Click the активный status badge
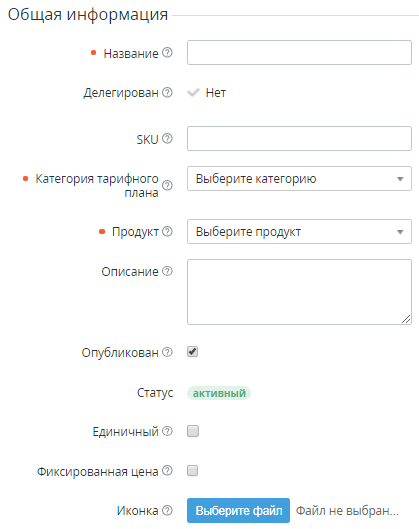Viewport: 419px width, 529px height. [219, 393]
